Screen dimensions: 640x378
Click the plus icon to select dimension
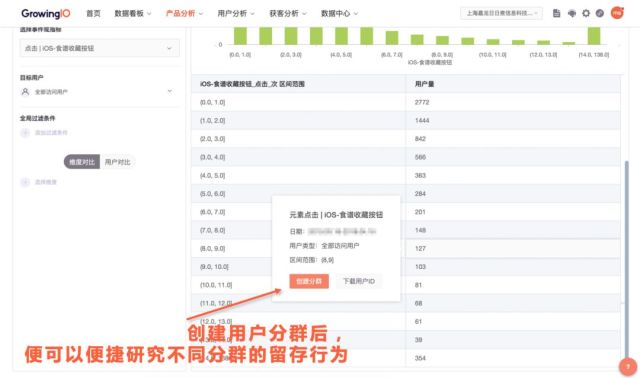click(25, 182)
